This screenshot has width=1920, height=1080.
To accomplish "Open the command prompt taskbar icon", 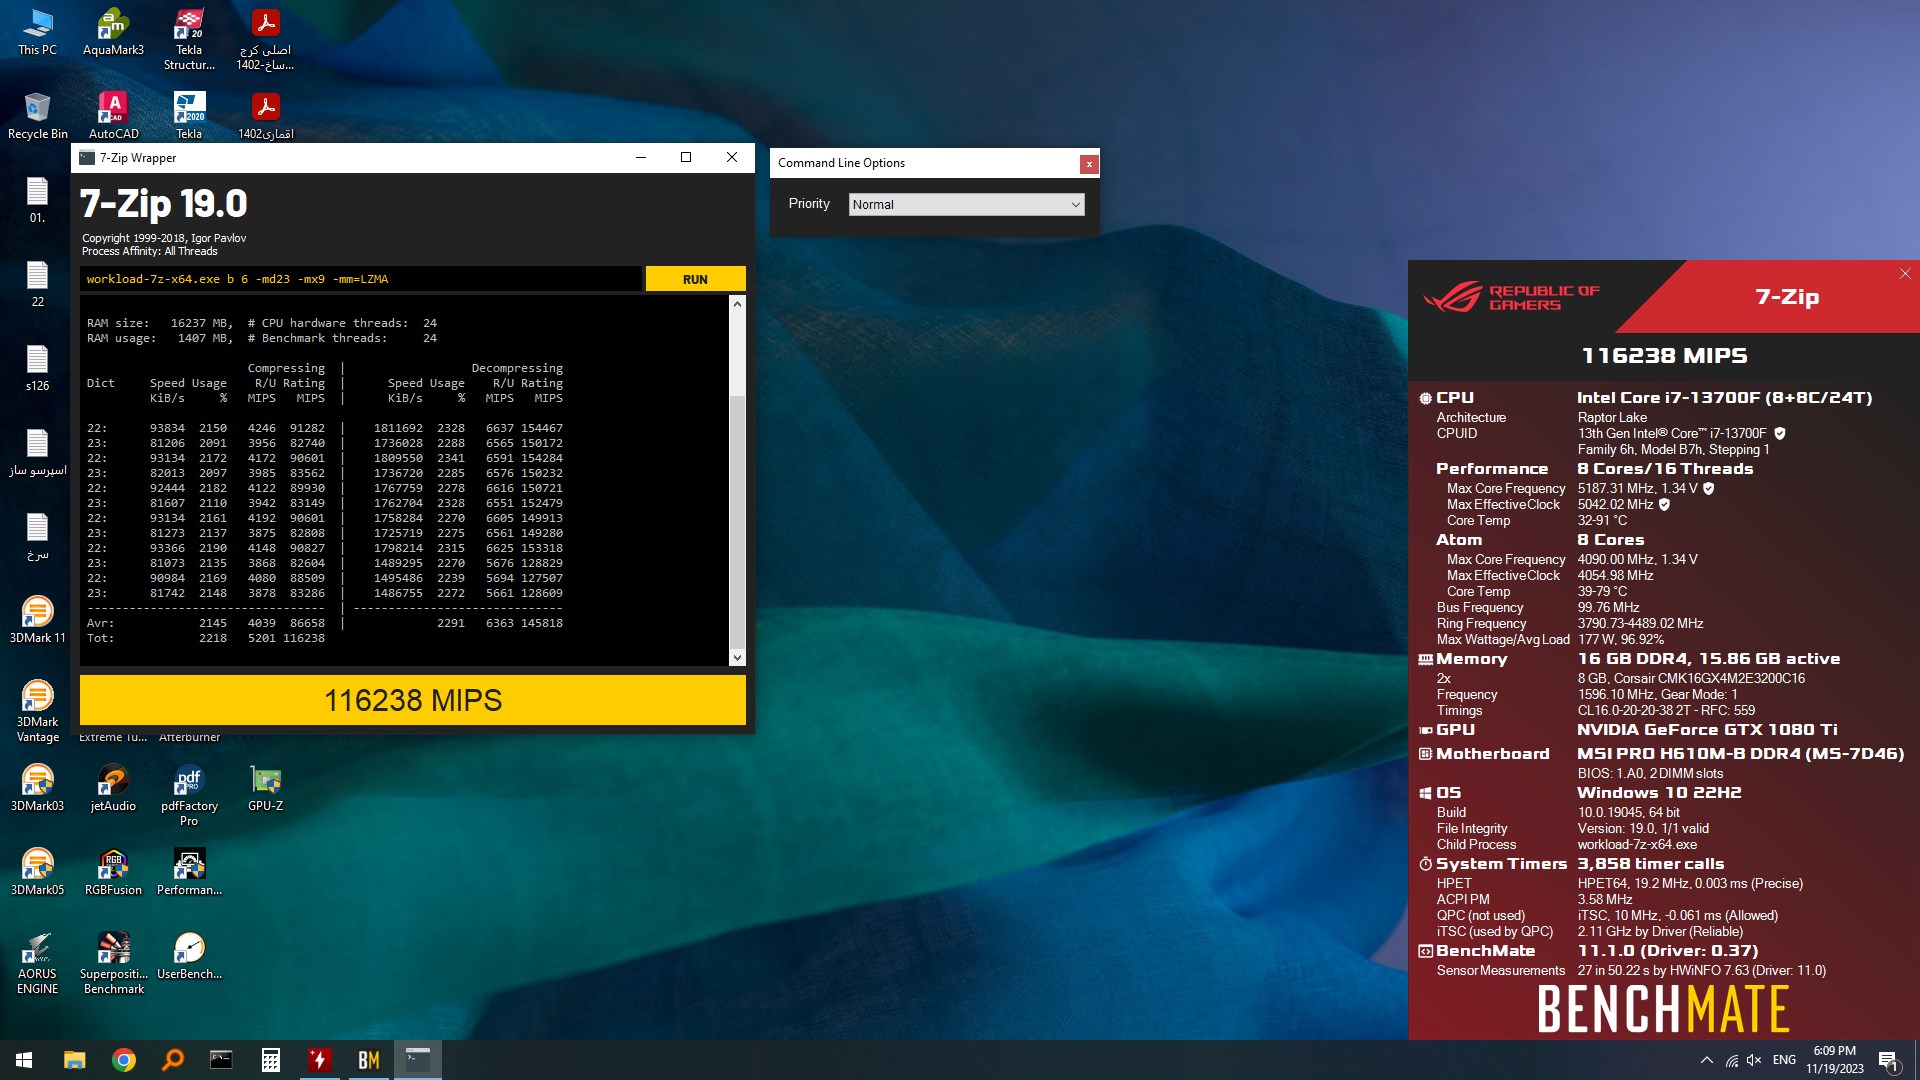I will pyautogui.click(x=221, y=1060).
